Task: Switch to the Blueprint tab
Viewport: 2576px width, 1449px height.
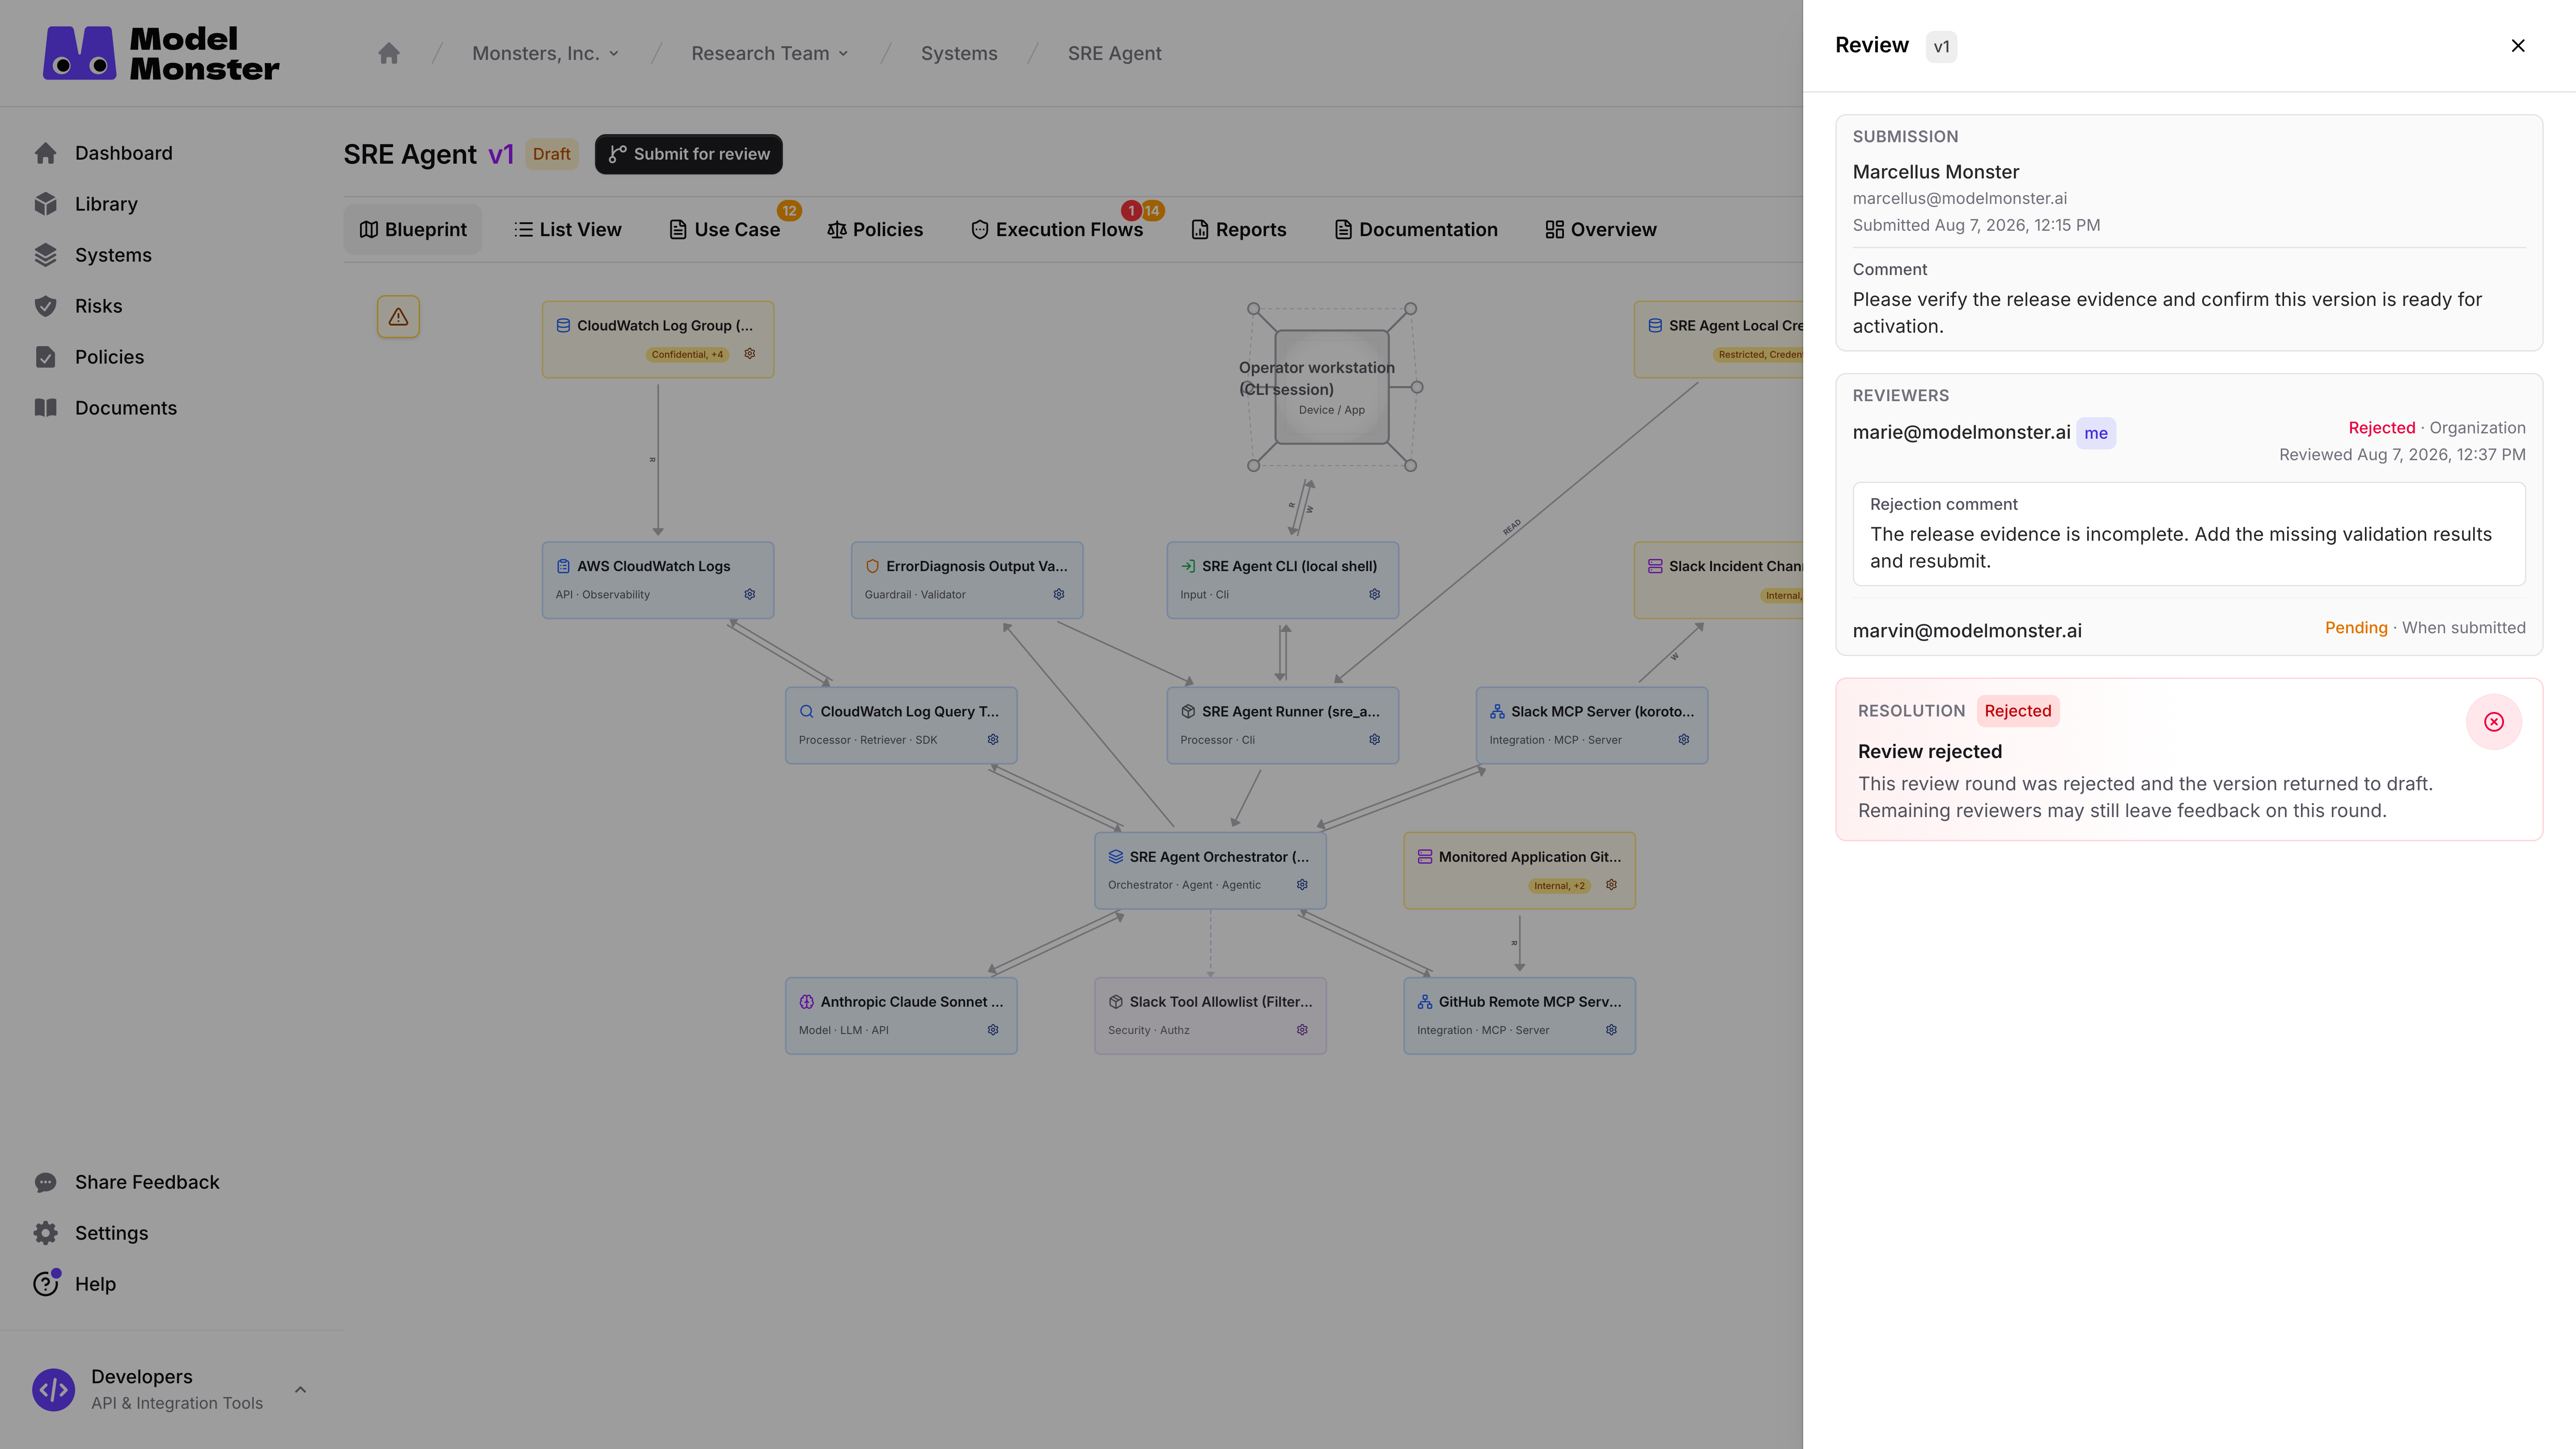Action: tap(413, 229)
